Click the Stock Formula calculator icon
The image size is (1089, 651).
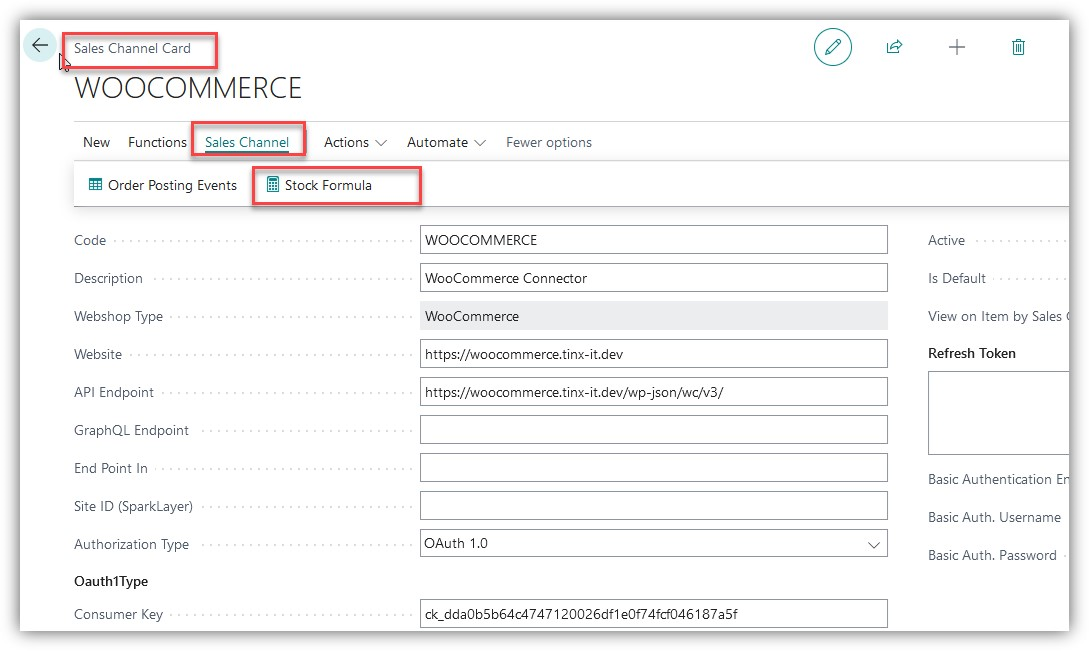[273, 185]
